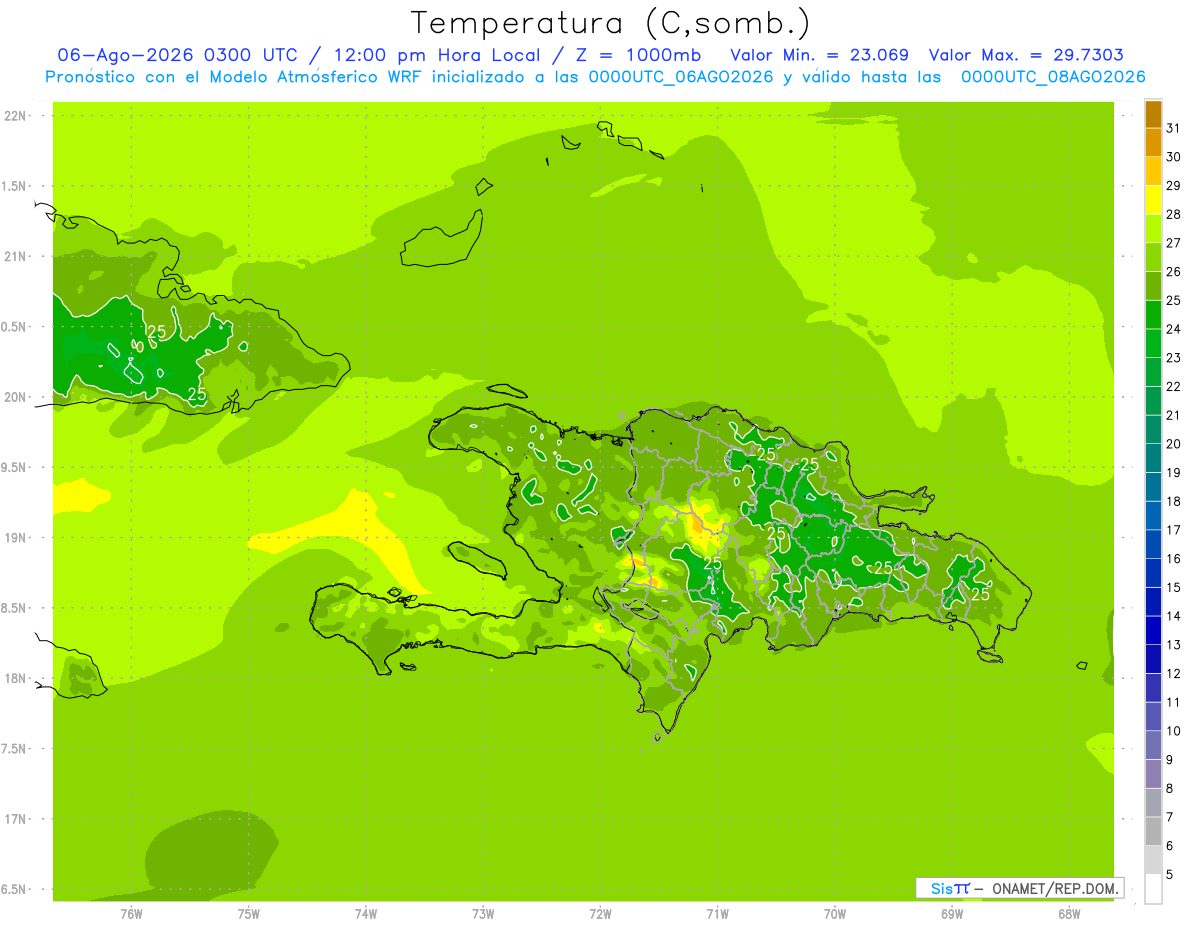Click the "22N" latitude axis label
Screen dimensions: 1200x927
16,116
